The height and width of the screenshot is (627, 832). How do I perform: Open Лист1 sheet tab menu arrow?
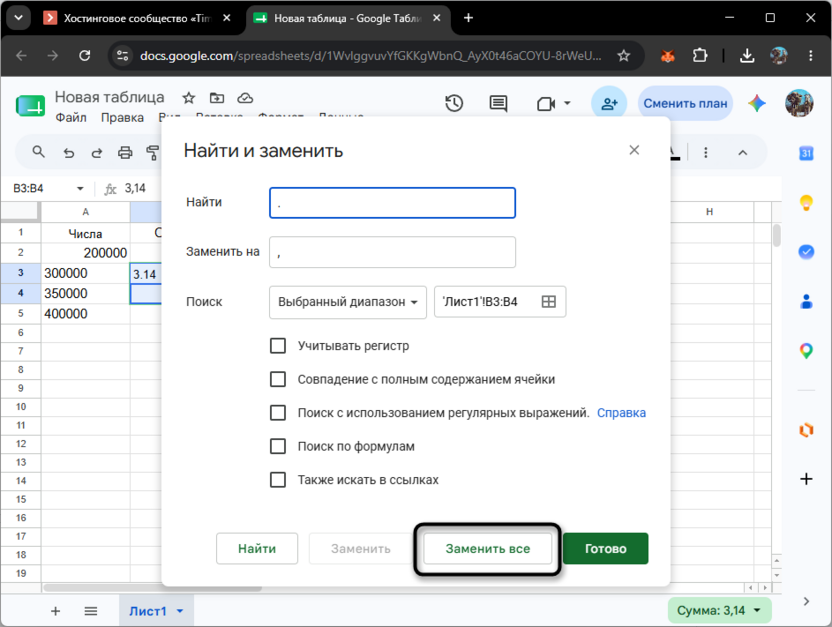(180, 611)
